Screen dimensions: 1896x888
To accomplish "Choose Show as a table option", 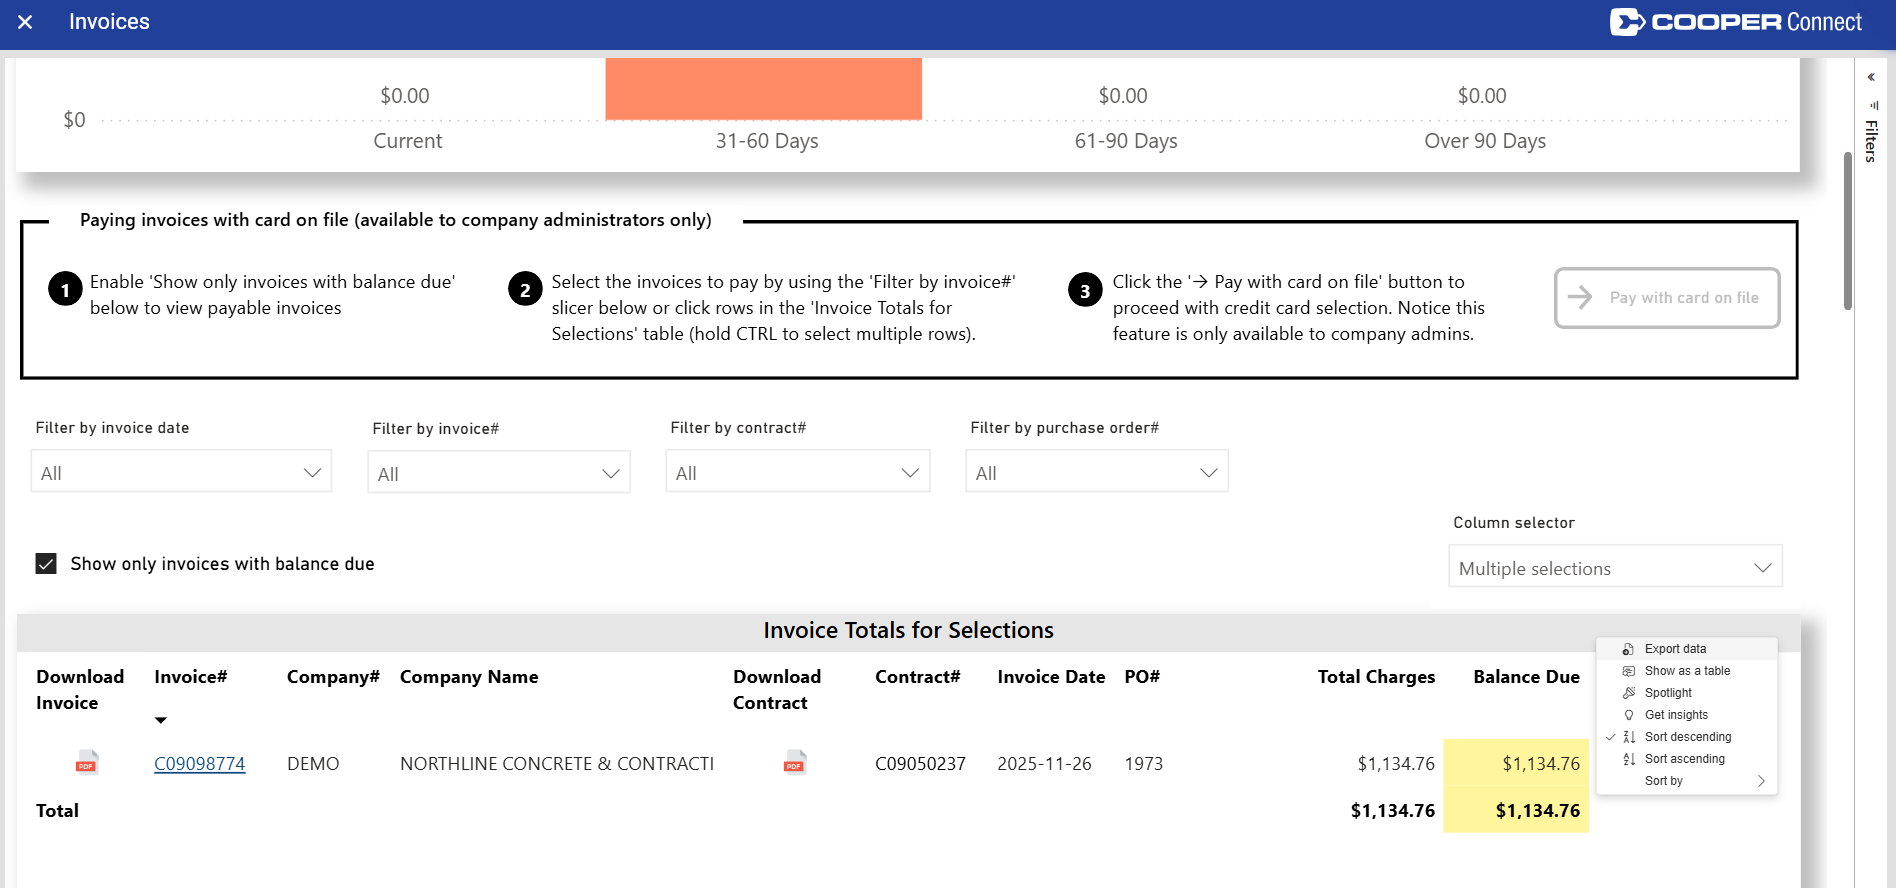I will click(x=1687, y=671).
